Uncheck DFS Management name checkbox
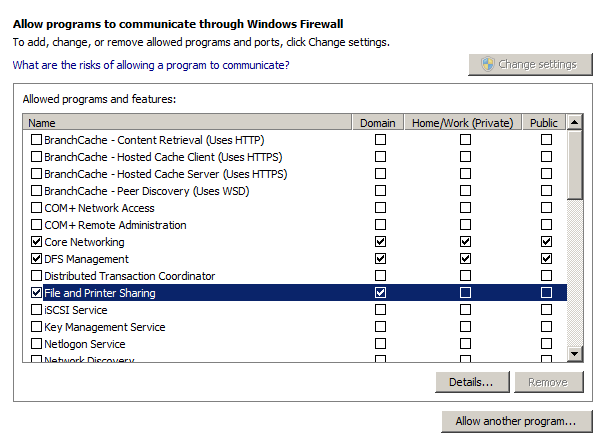 pos(37,259)
